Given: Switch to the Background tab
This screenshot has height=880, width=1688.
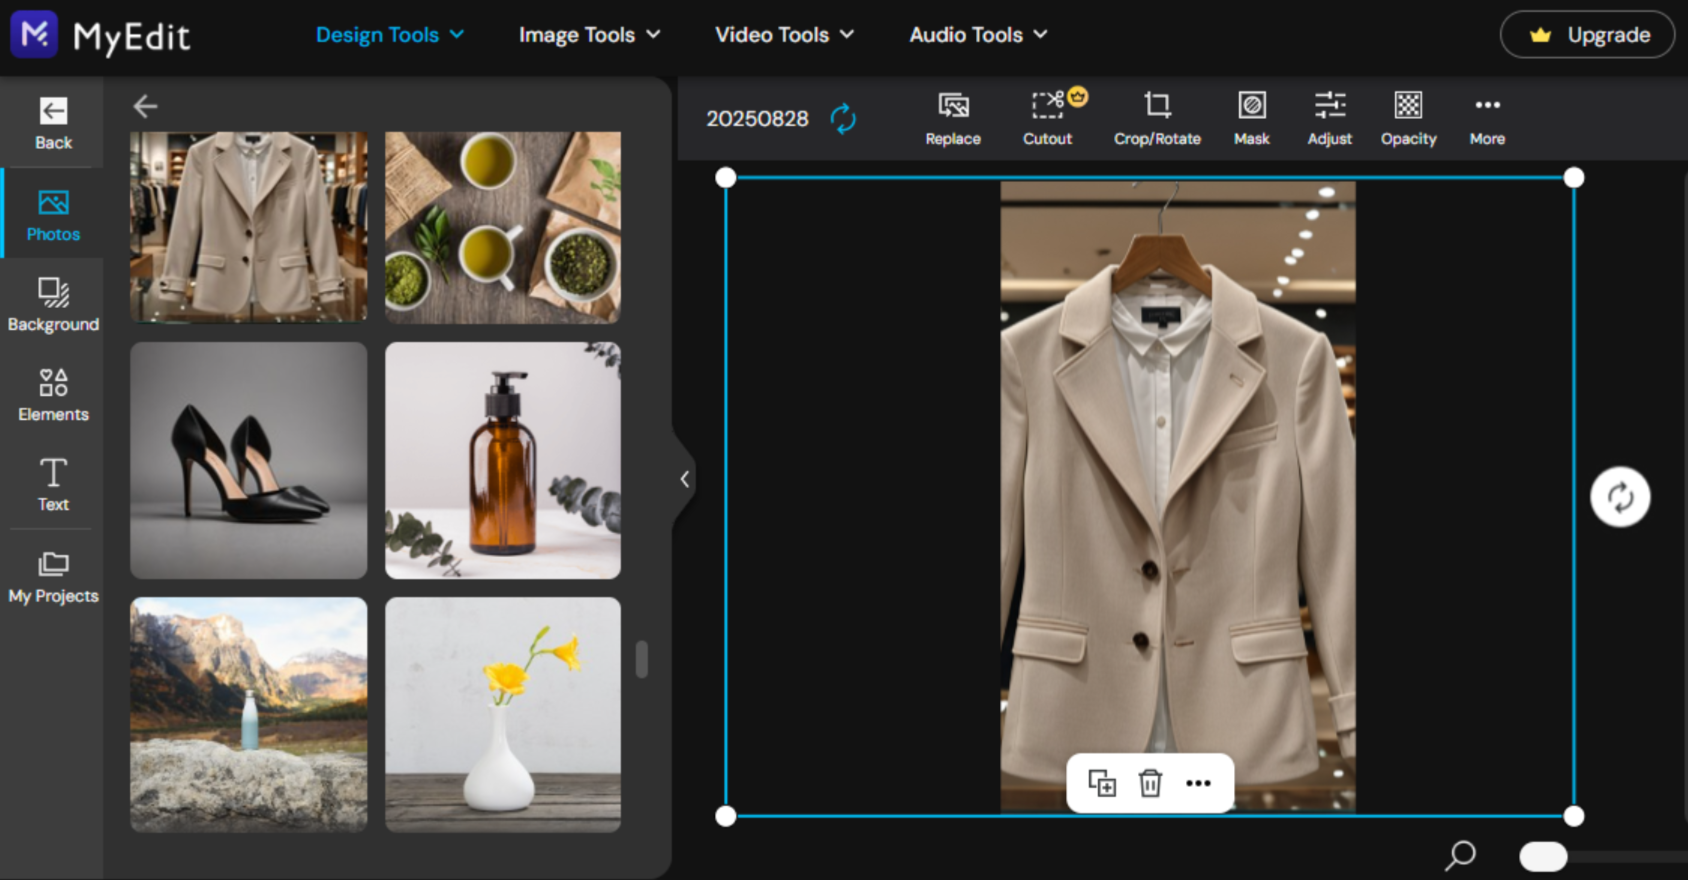Looking at the screenshot, I should [x=53, y=304].
